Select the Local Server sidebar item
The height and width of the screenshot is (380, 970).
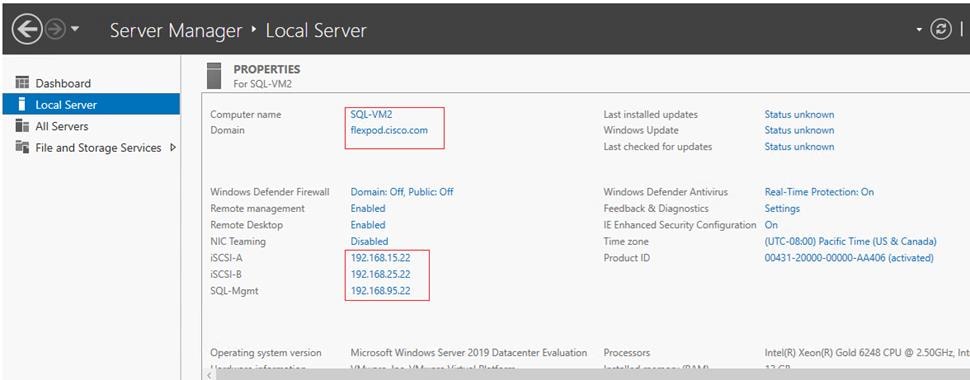91,105
